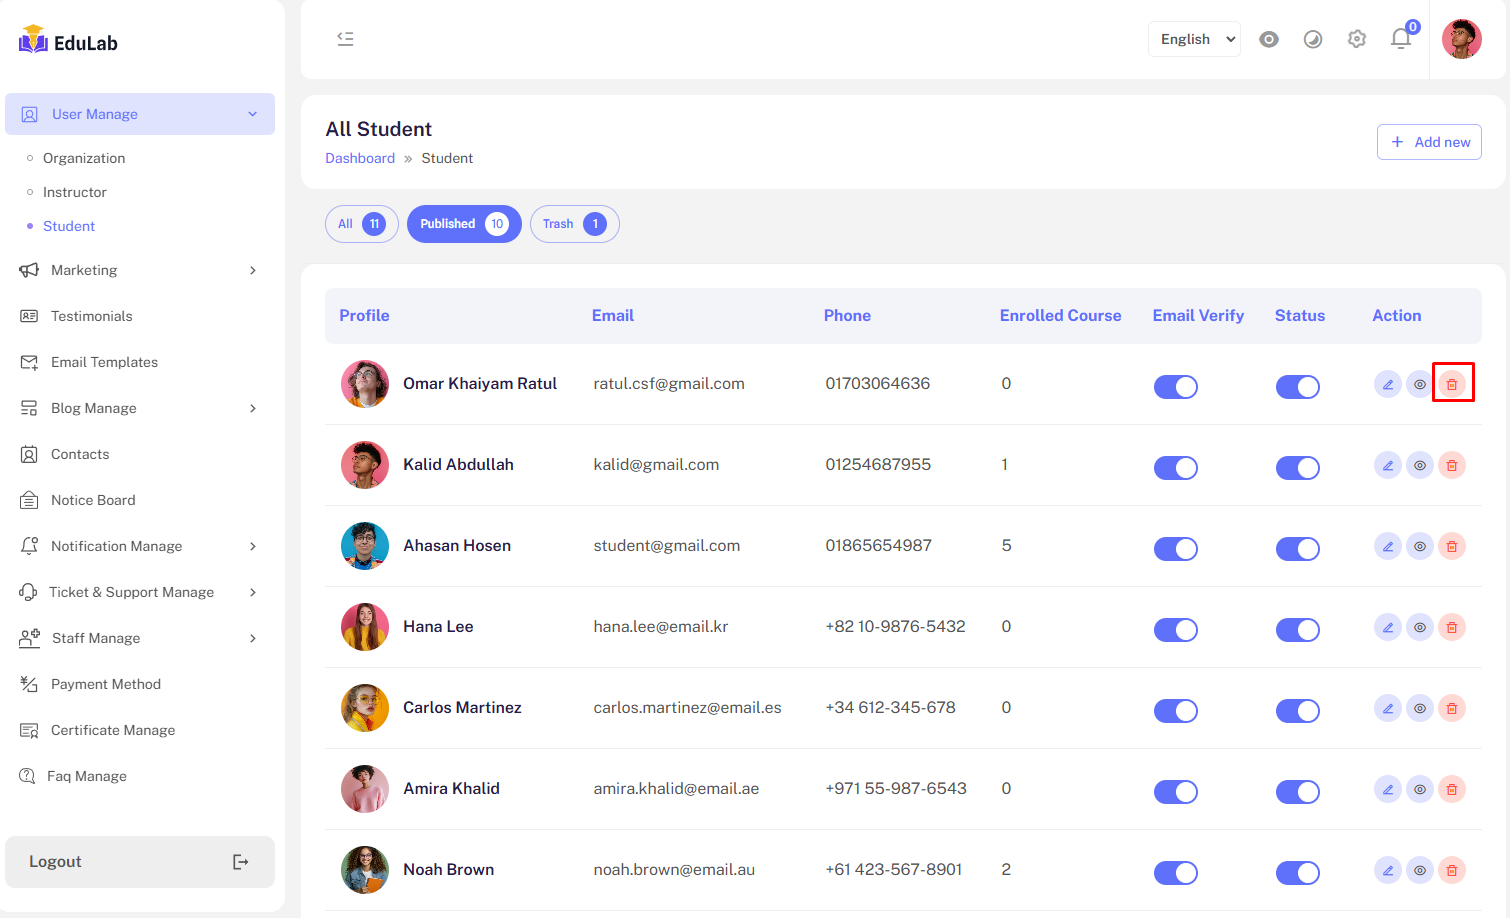Collapse sidebar using the menu toggle icon
1510x918 pixels.
(x=345, y=39)
